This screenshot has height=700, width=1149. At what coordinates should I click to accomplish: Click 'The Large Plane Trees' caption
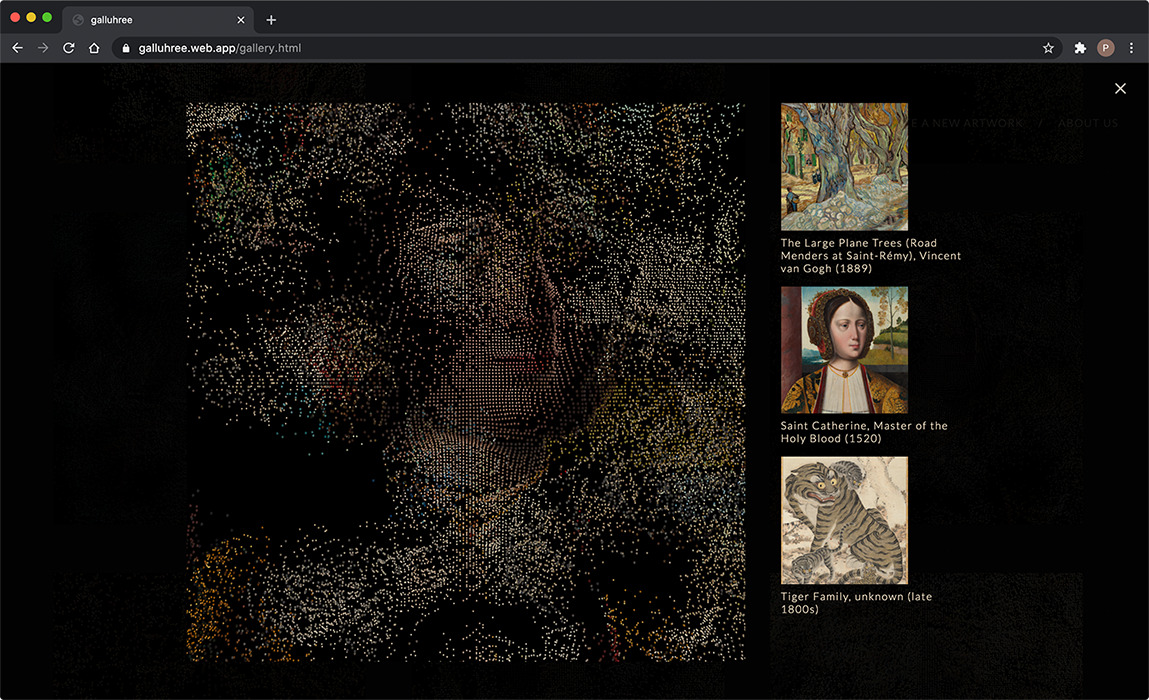[871, 256]
